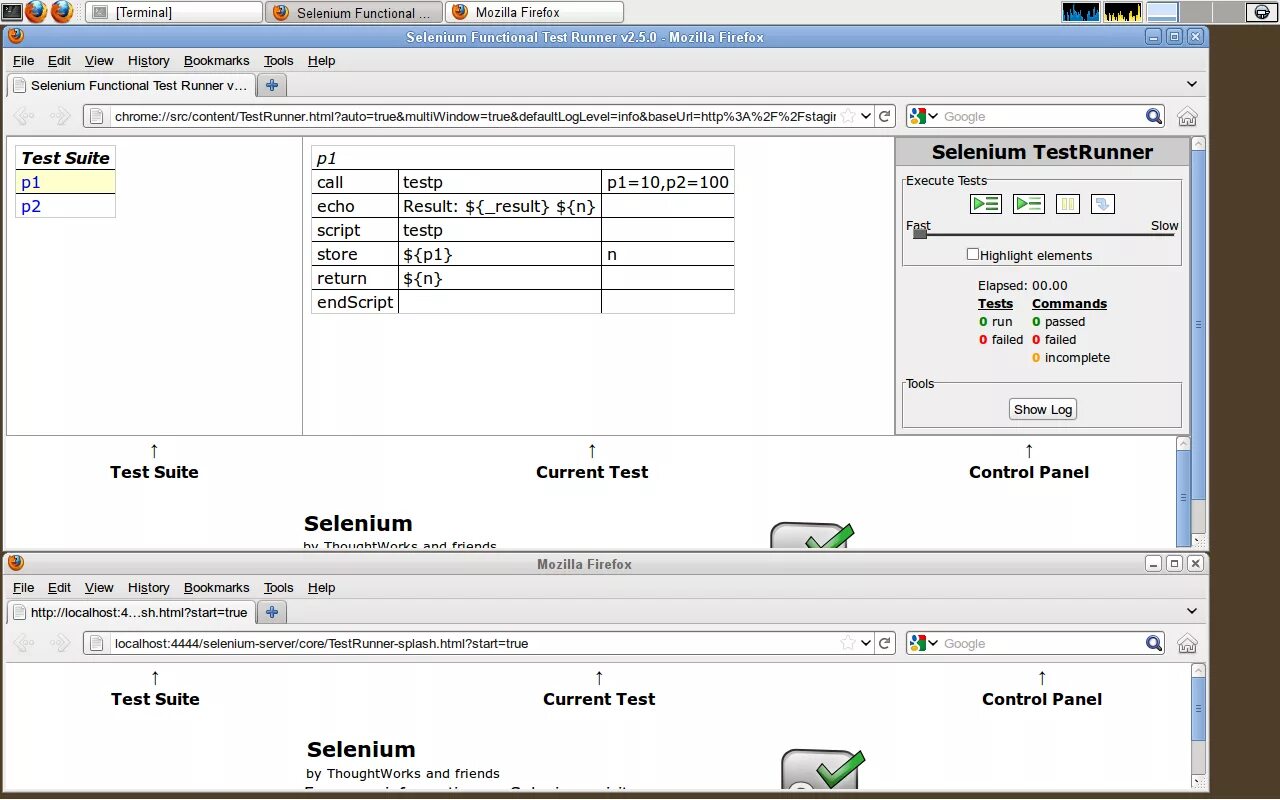Image resolution: width=1280 pixels, height=800 pixels.
Task: Open File menu in top Firefox window
Action: click(23, 60)
